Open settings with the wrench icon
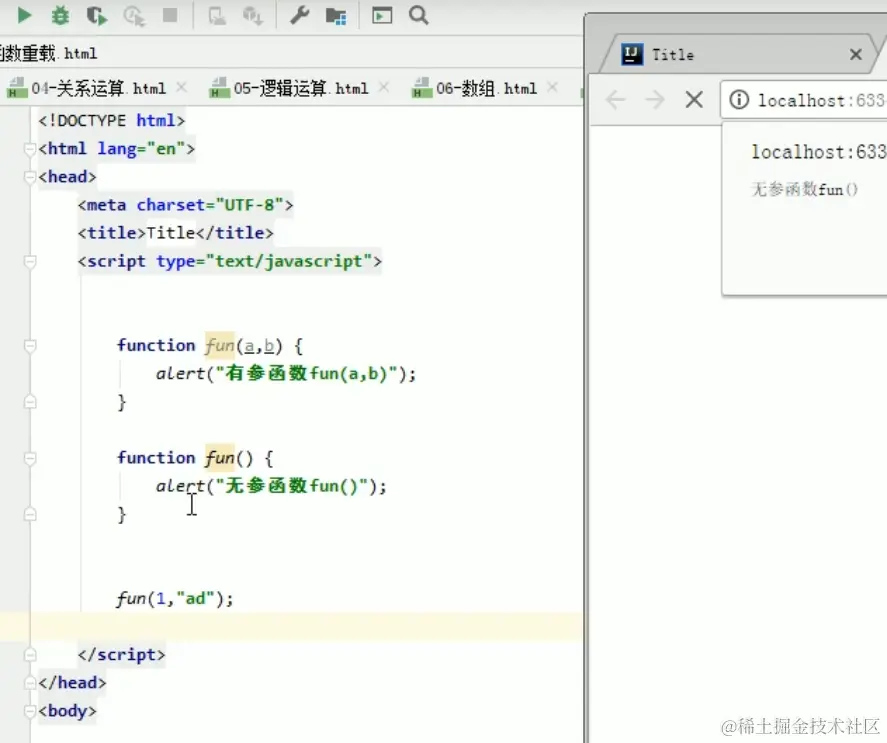887x743 pixels. (x=299, y=15)
